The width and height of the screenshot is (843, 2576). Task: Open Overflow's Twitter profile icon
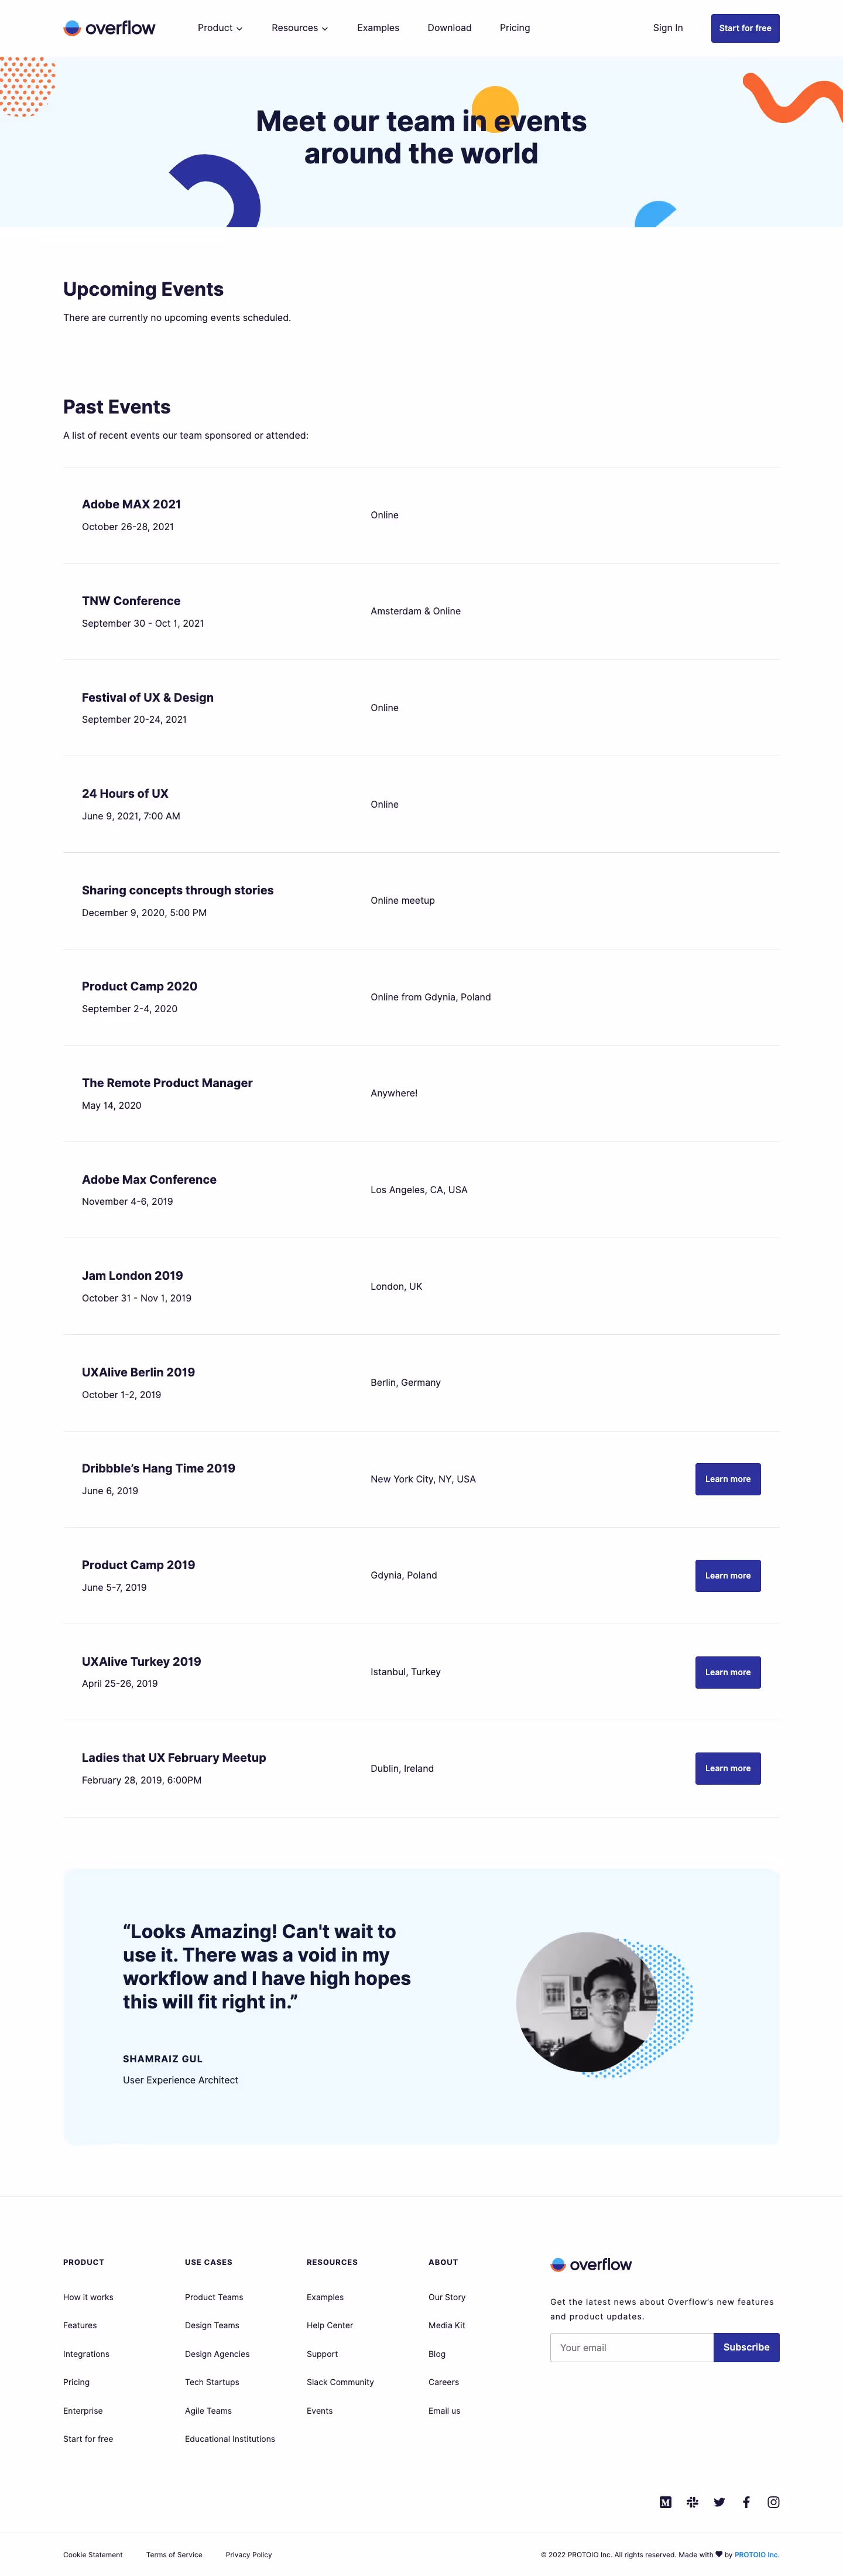(719, 2501)
